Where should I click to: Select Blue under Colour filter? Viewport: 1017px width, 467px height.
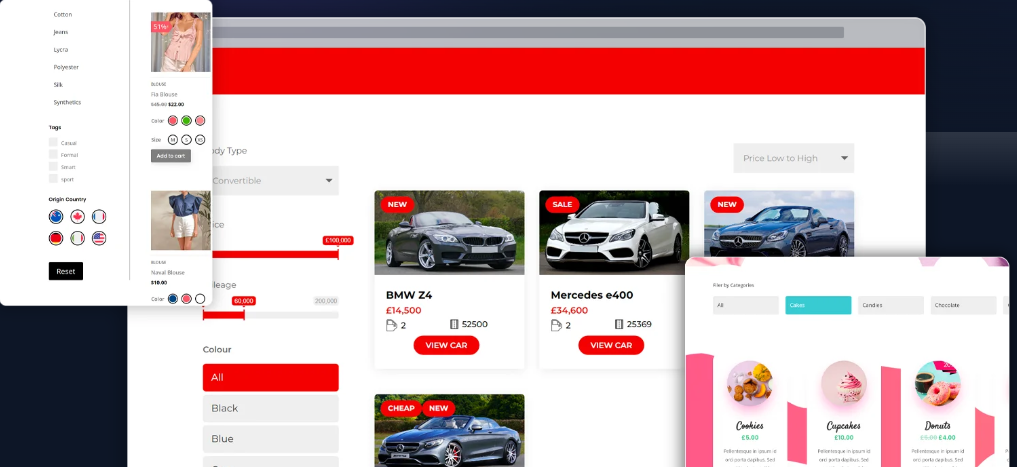(270, 439)
